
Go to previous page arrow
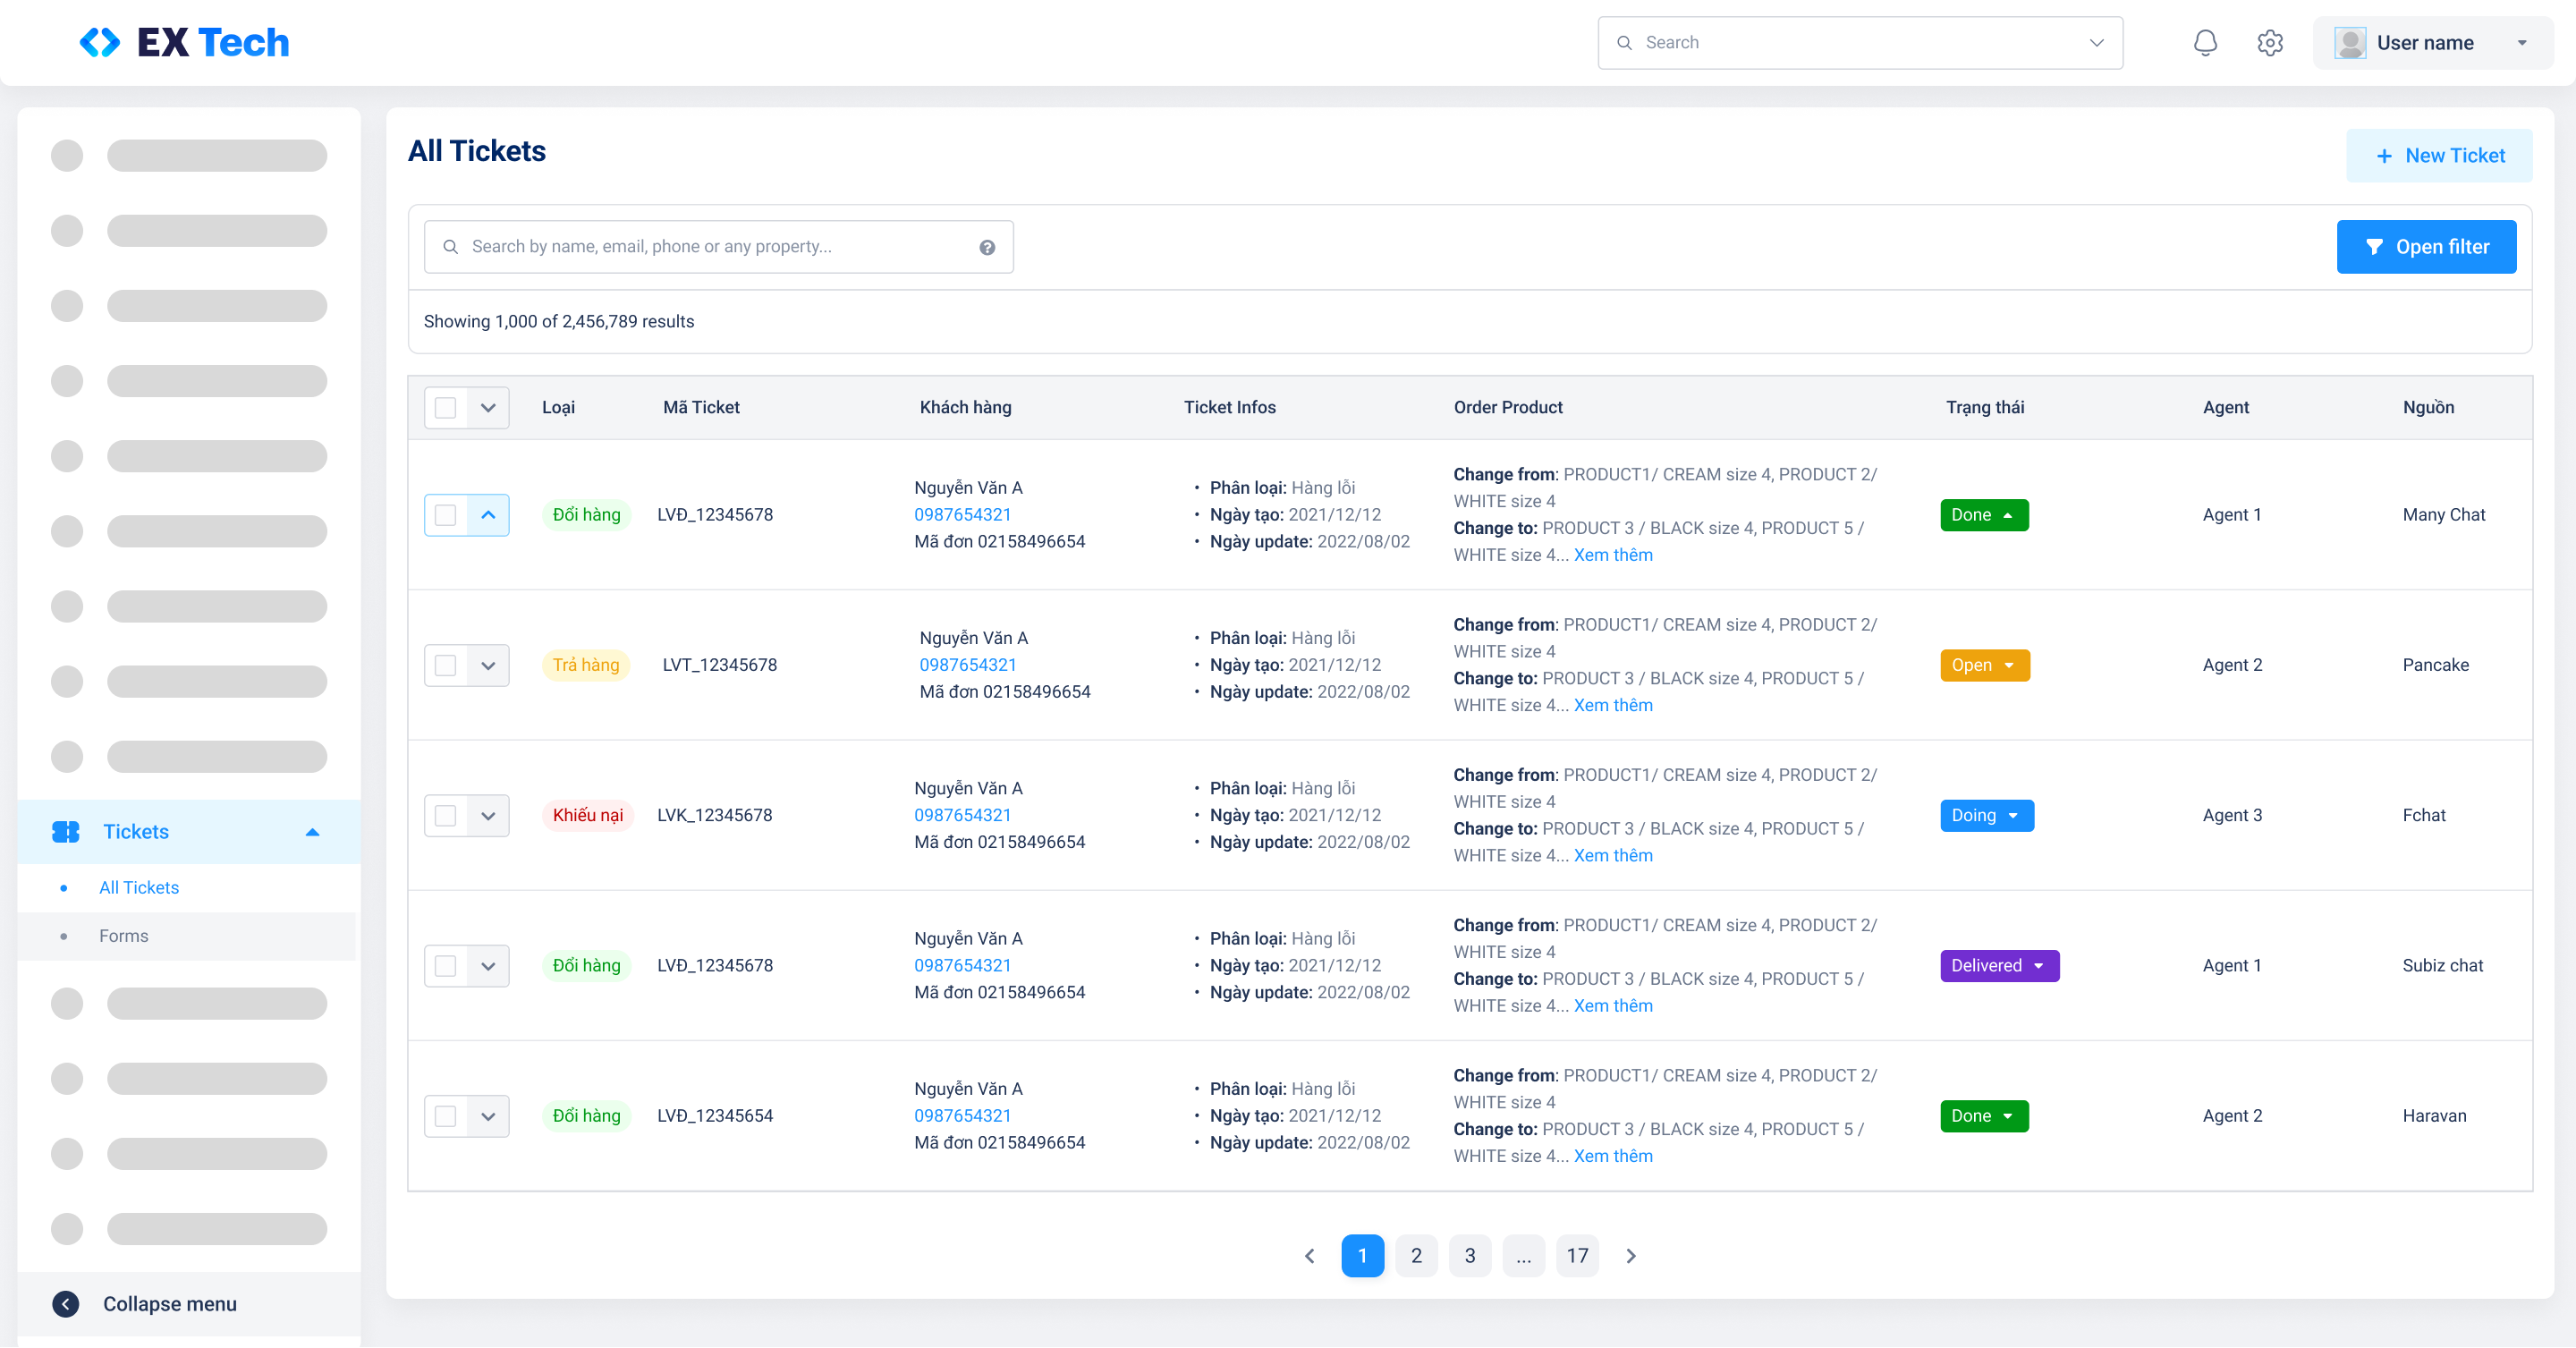coord(1309,1256)
